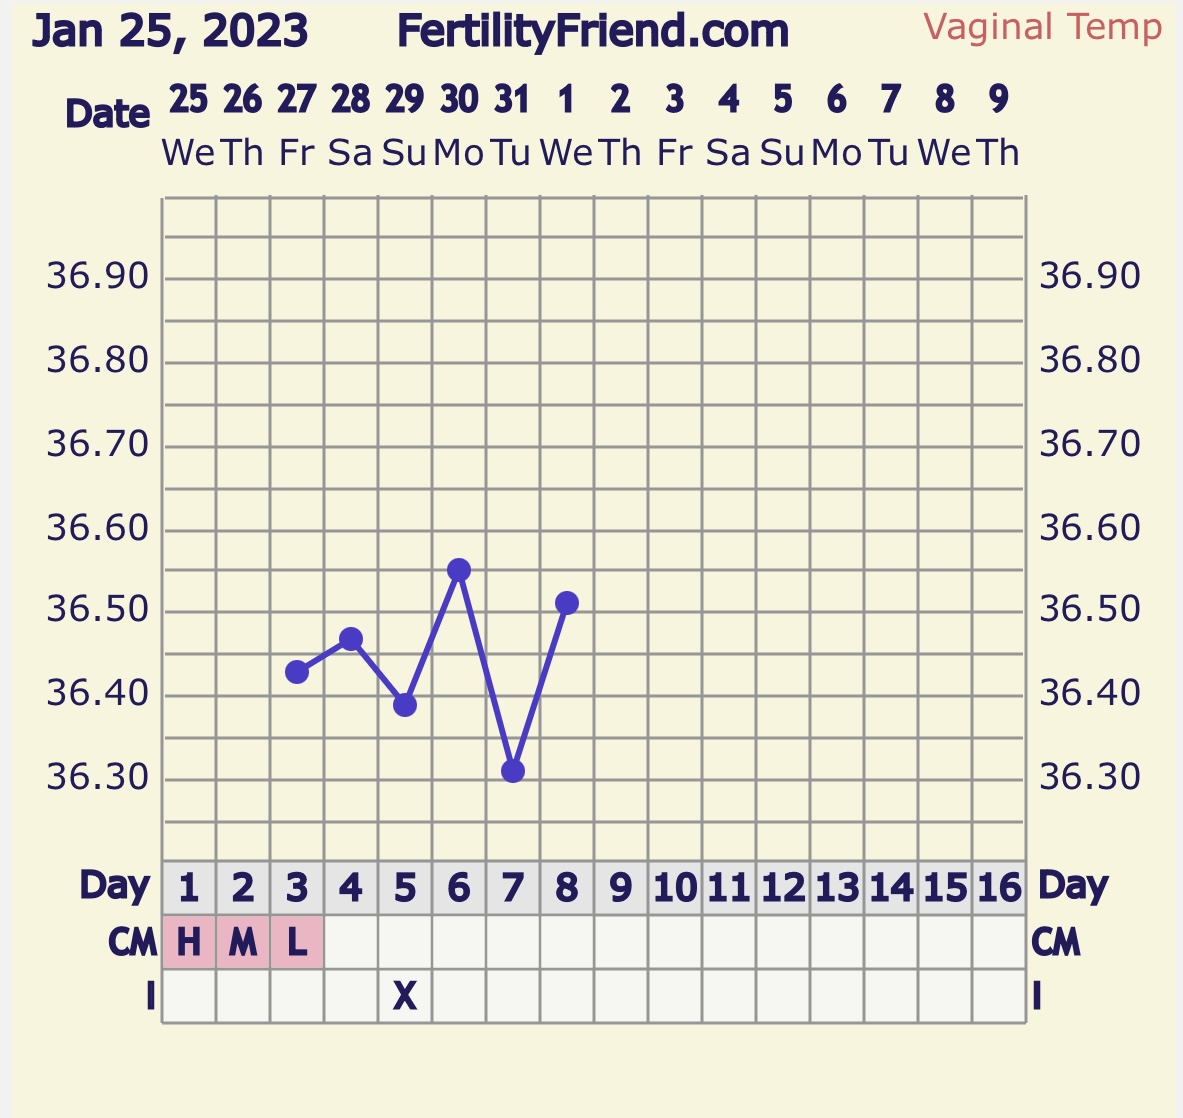Viewport: 1183px width, 1118px height.
Task: Click the temperature point on cycle day 3
Action: [297, 672]
